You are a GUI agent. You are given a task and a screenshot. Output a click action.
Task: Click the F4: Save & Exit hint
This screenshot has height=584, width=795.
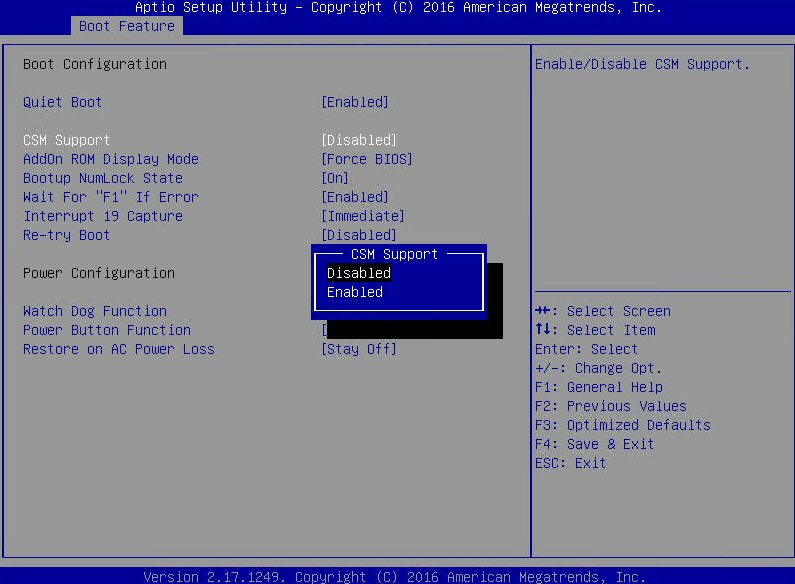(x=595, y=444)
